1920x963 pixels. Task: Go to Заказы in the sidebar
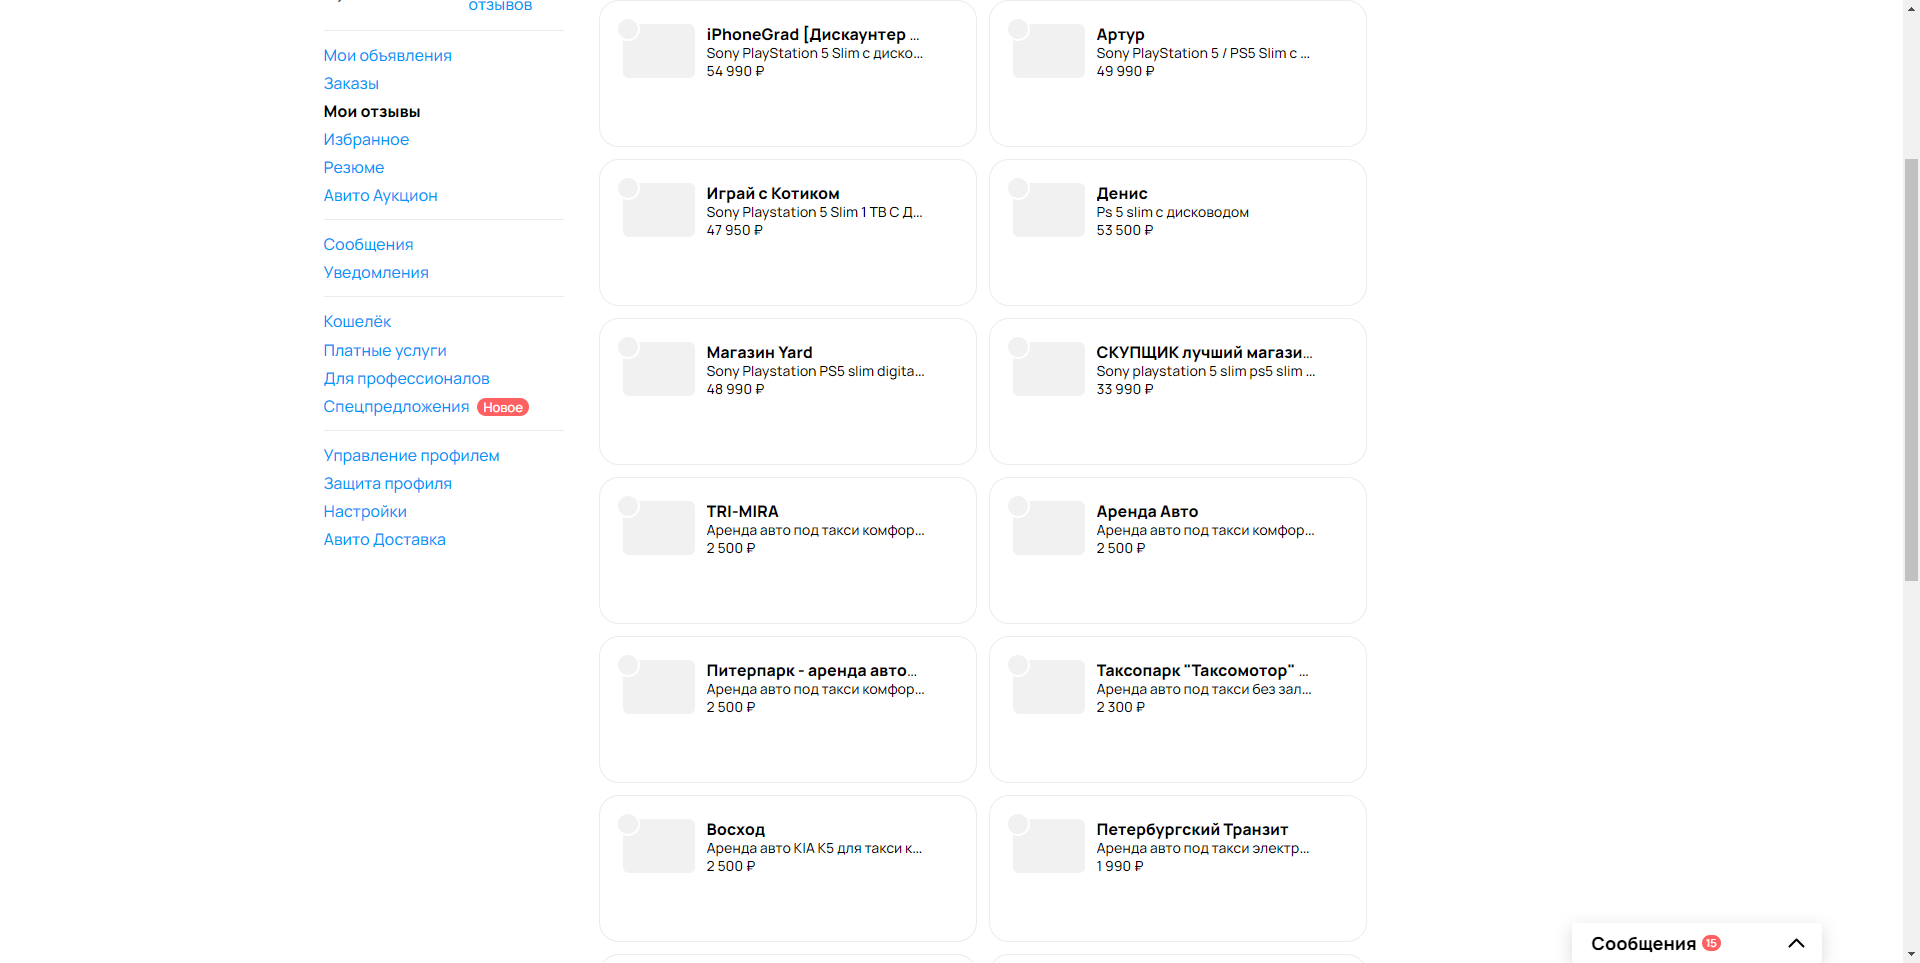351,84
